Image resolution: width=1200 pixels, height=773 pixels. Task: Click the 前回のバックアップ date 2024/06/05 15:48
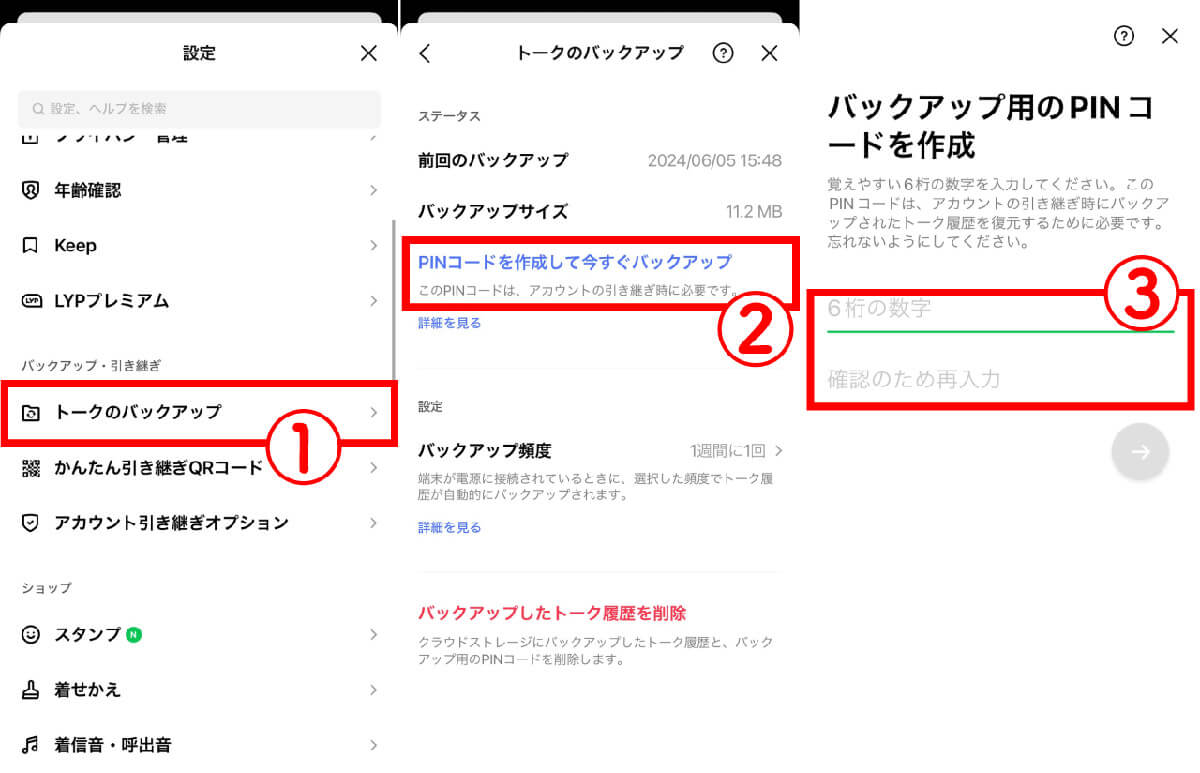tap(715, 160)
